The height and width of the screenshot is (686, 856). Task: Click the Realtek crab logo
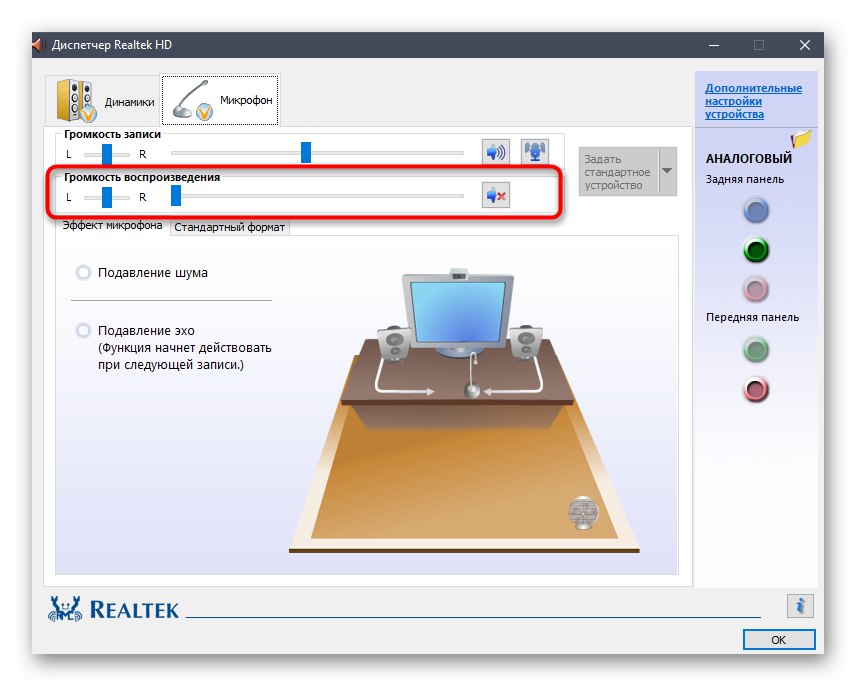pyautogui.click(x=65, y=609)
